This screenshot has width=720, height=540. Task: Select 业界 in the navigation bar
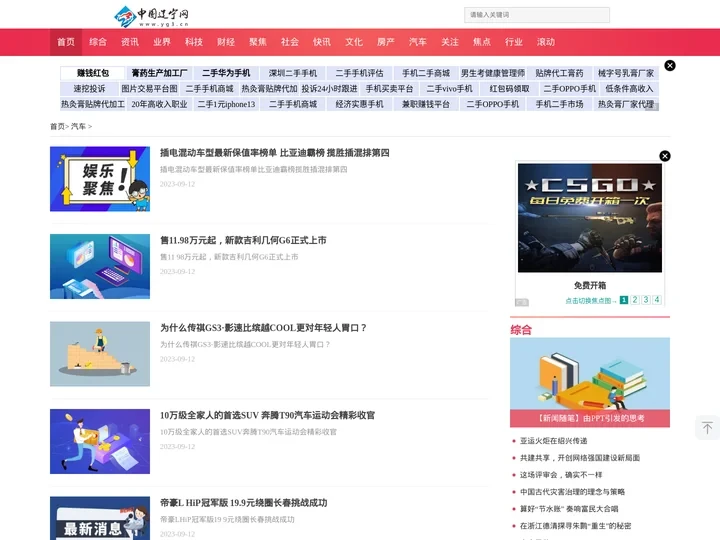point(162,42)
